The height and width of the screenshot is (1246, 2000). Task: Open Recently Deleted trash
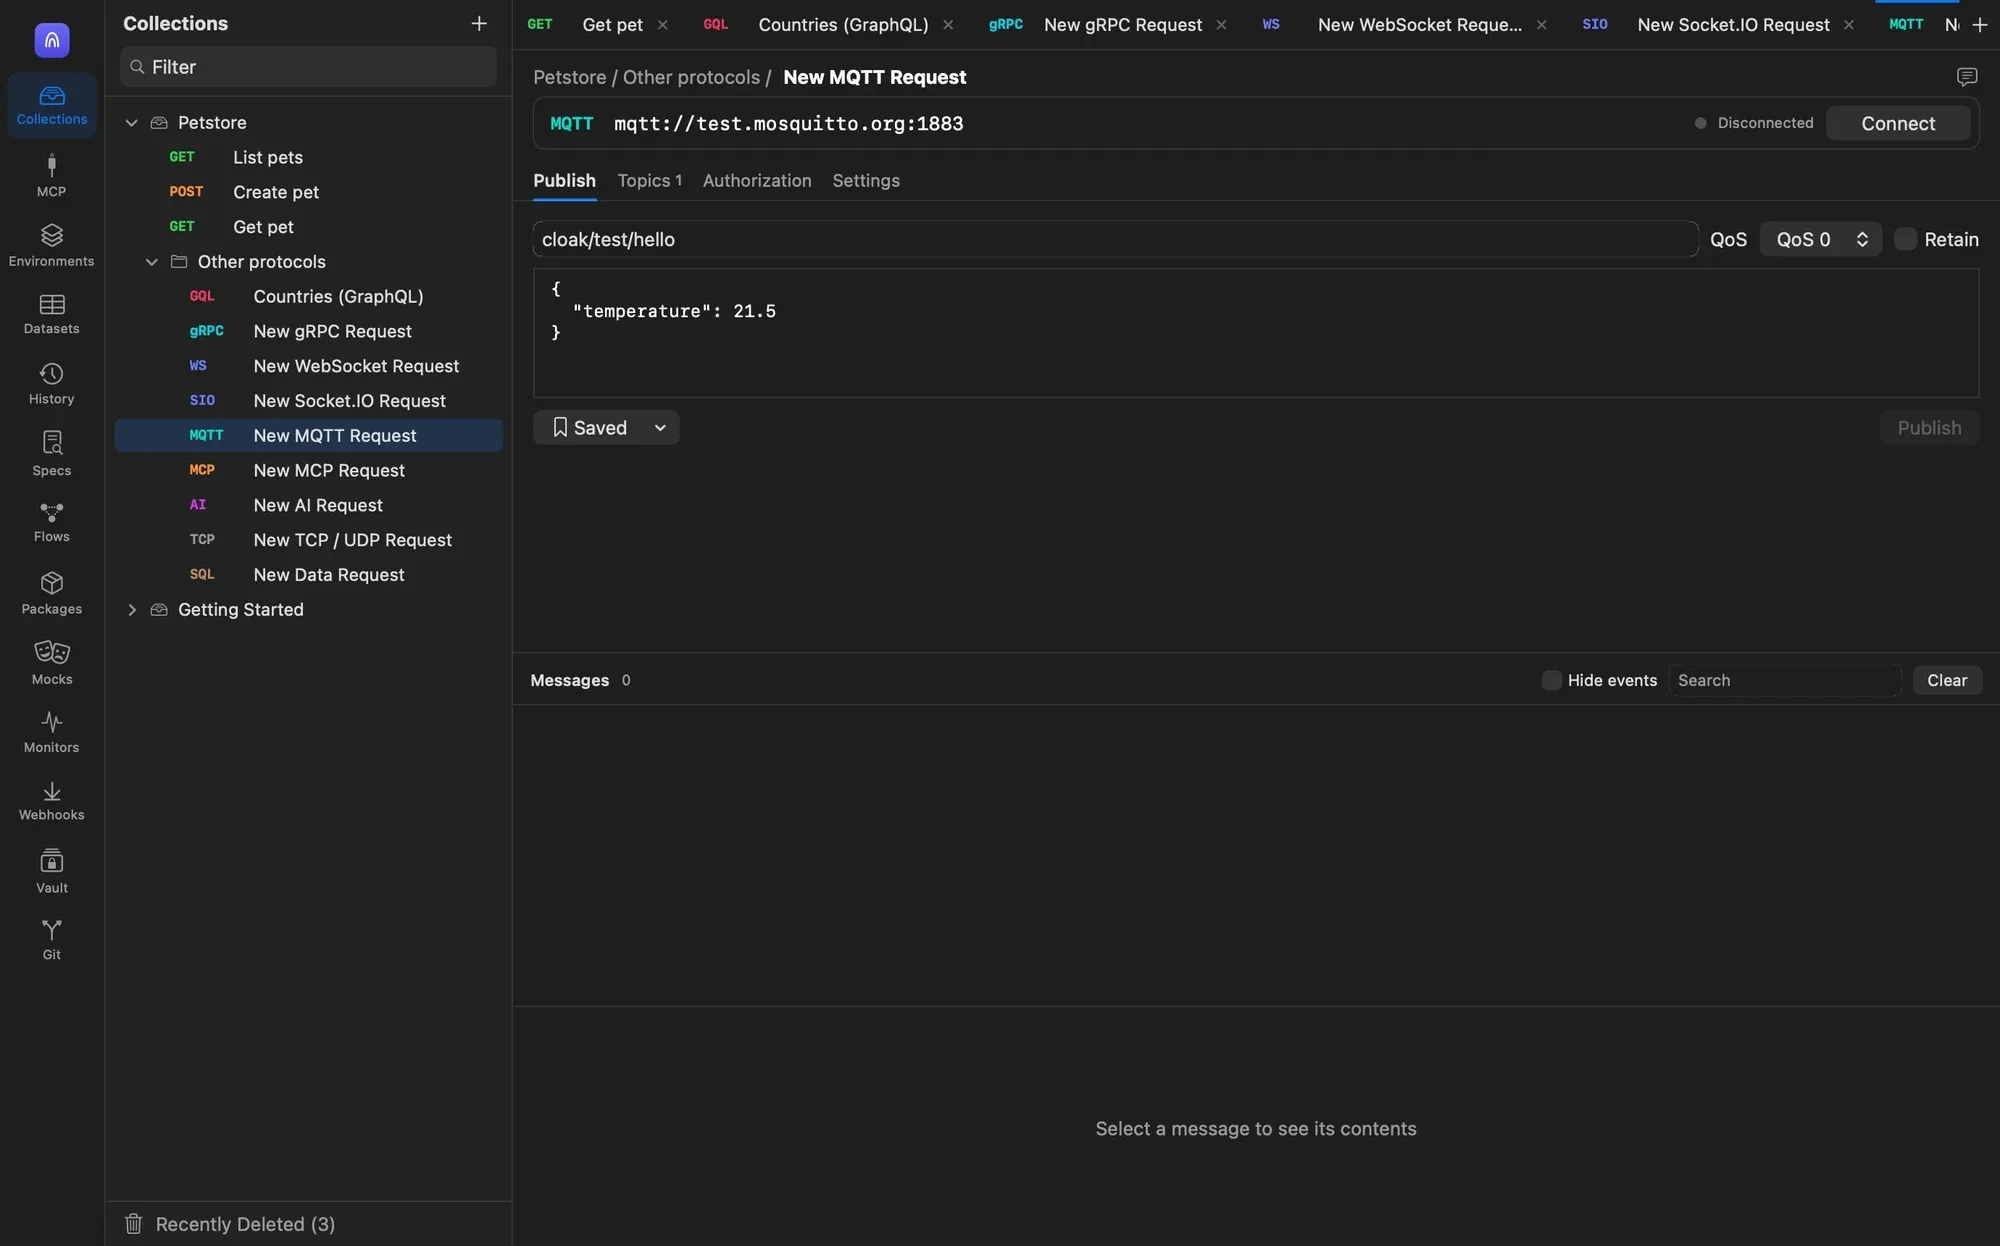click(x=229, y=1224)
